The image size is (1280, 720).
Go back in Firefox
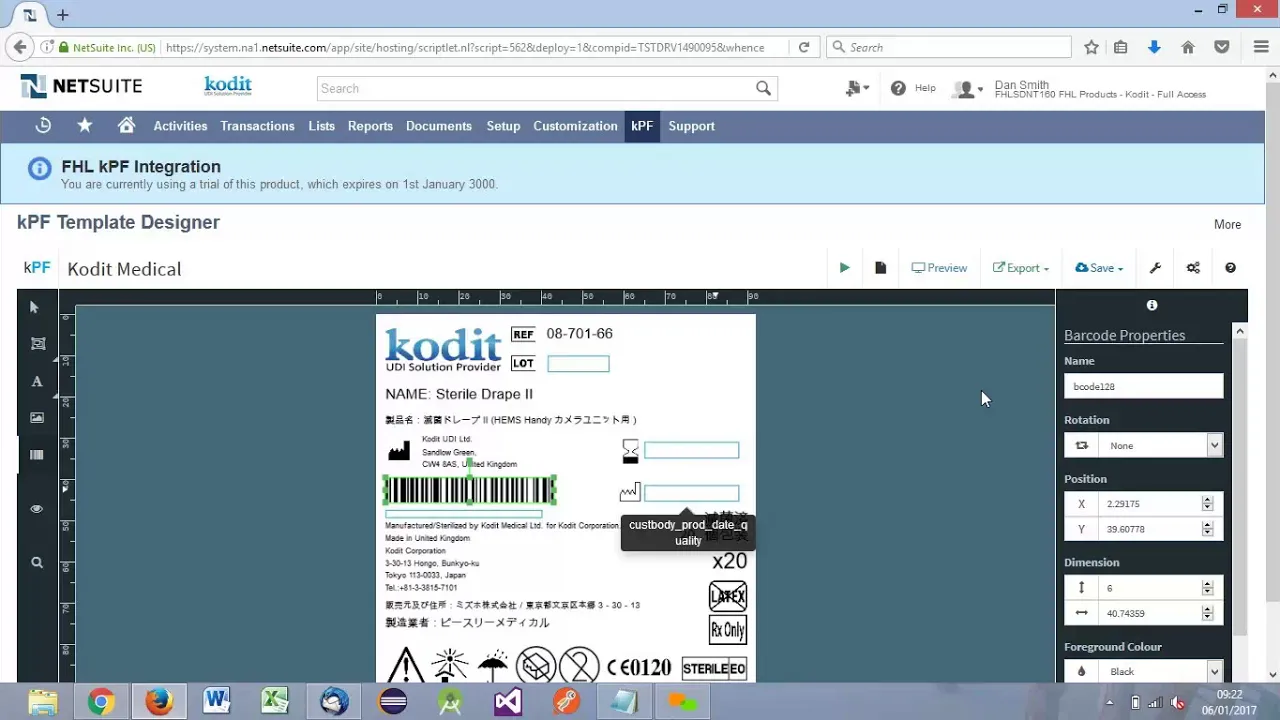click(x=19, y=47)
